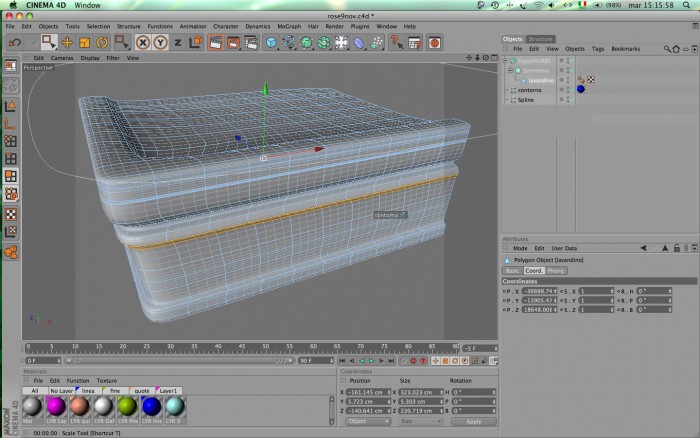Viewport: 700px width, 438px height.
Task: Open the Functions menu
Action: 160,26
